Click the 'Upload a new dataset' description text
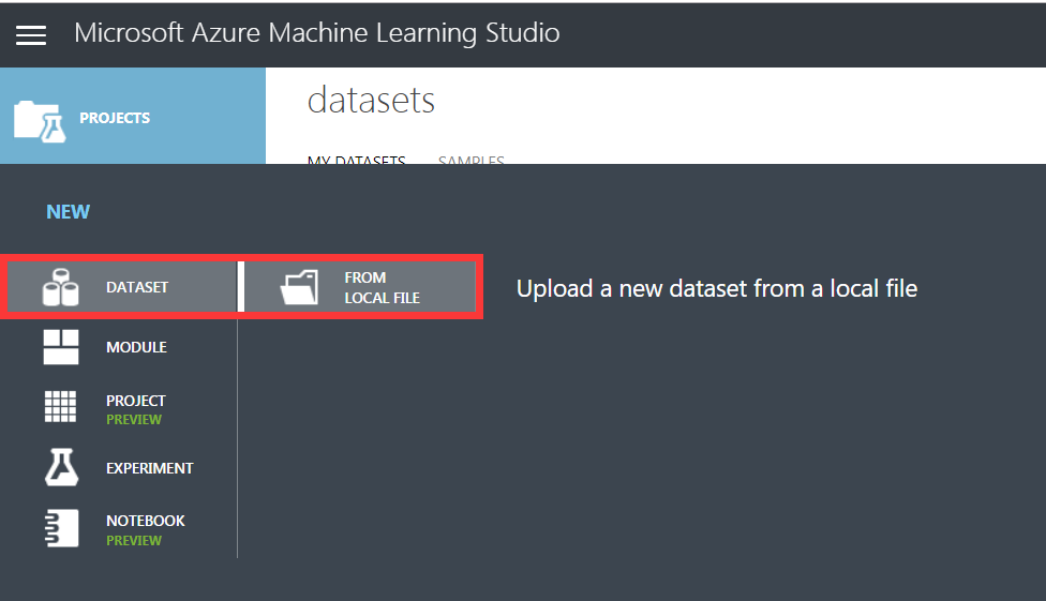This screenshot has height=602, width=1046. [716, 289]
